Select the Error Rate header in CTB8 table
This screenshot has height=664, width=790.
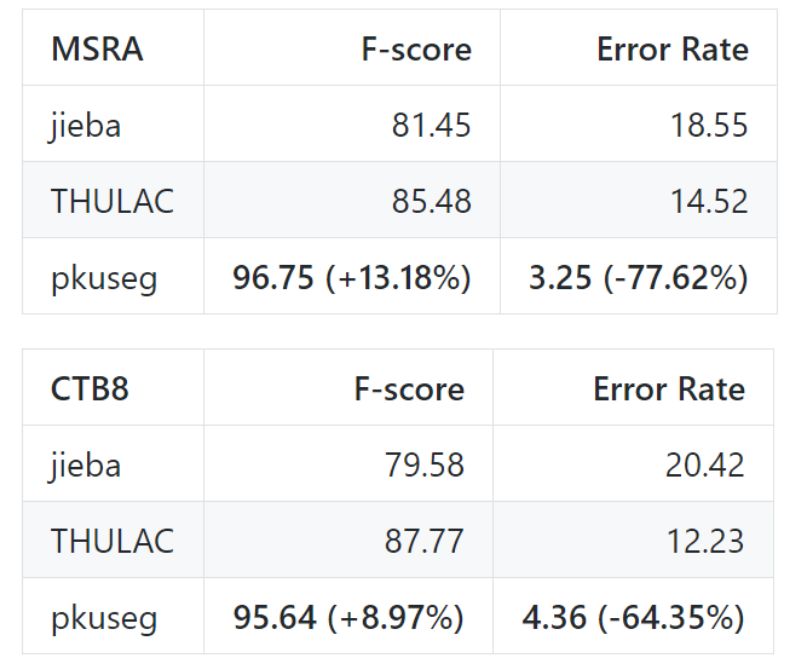668,388
